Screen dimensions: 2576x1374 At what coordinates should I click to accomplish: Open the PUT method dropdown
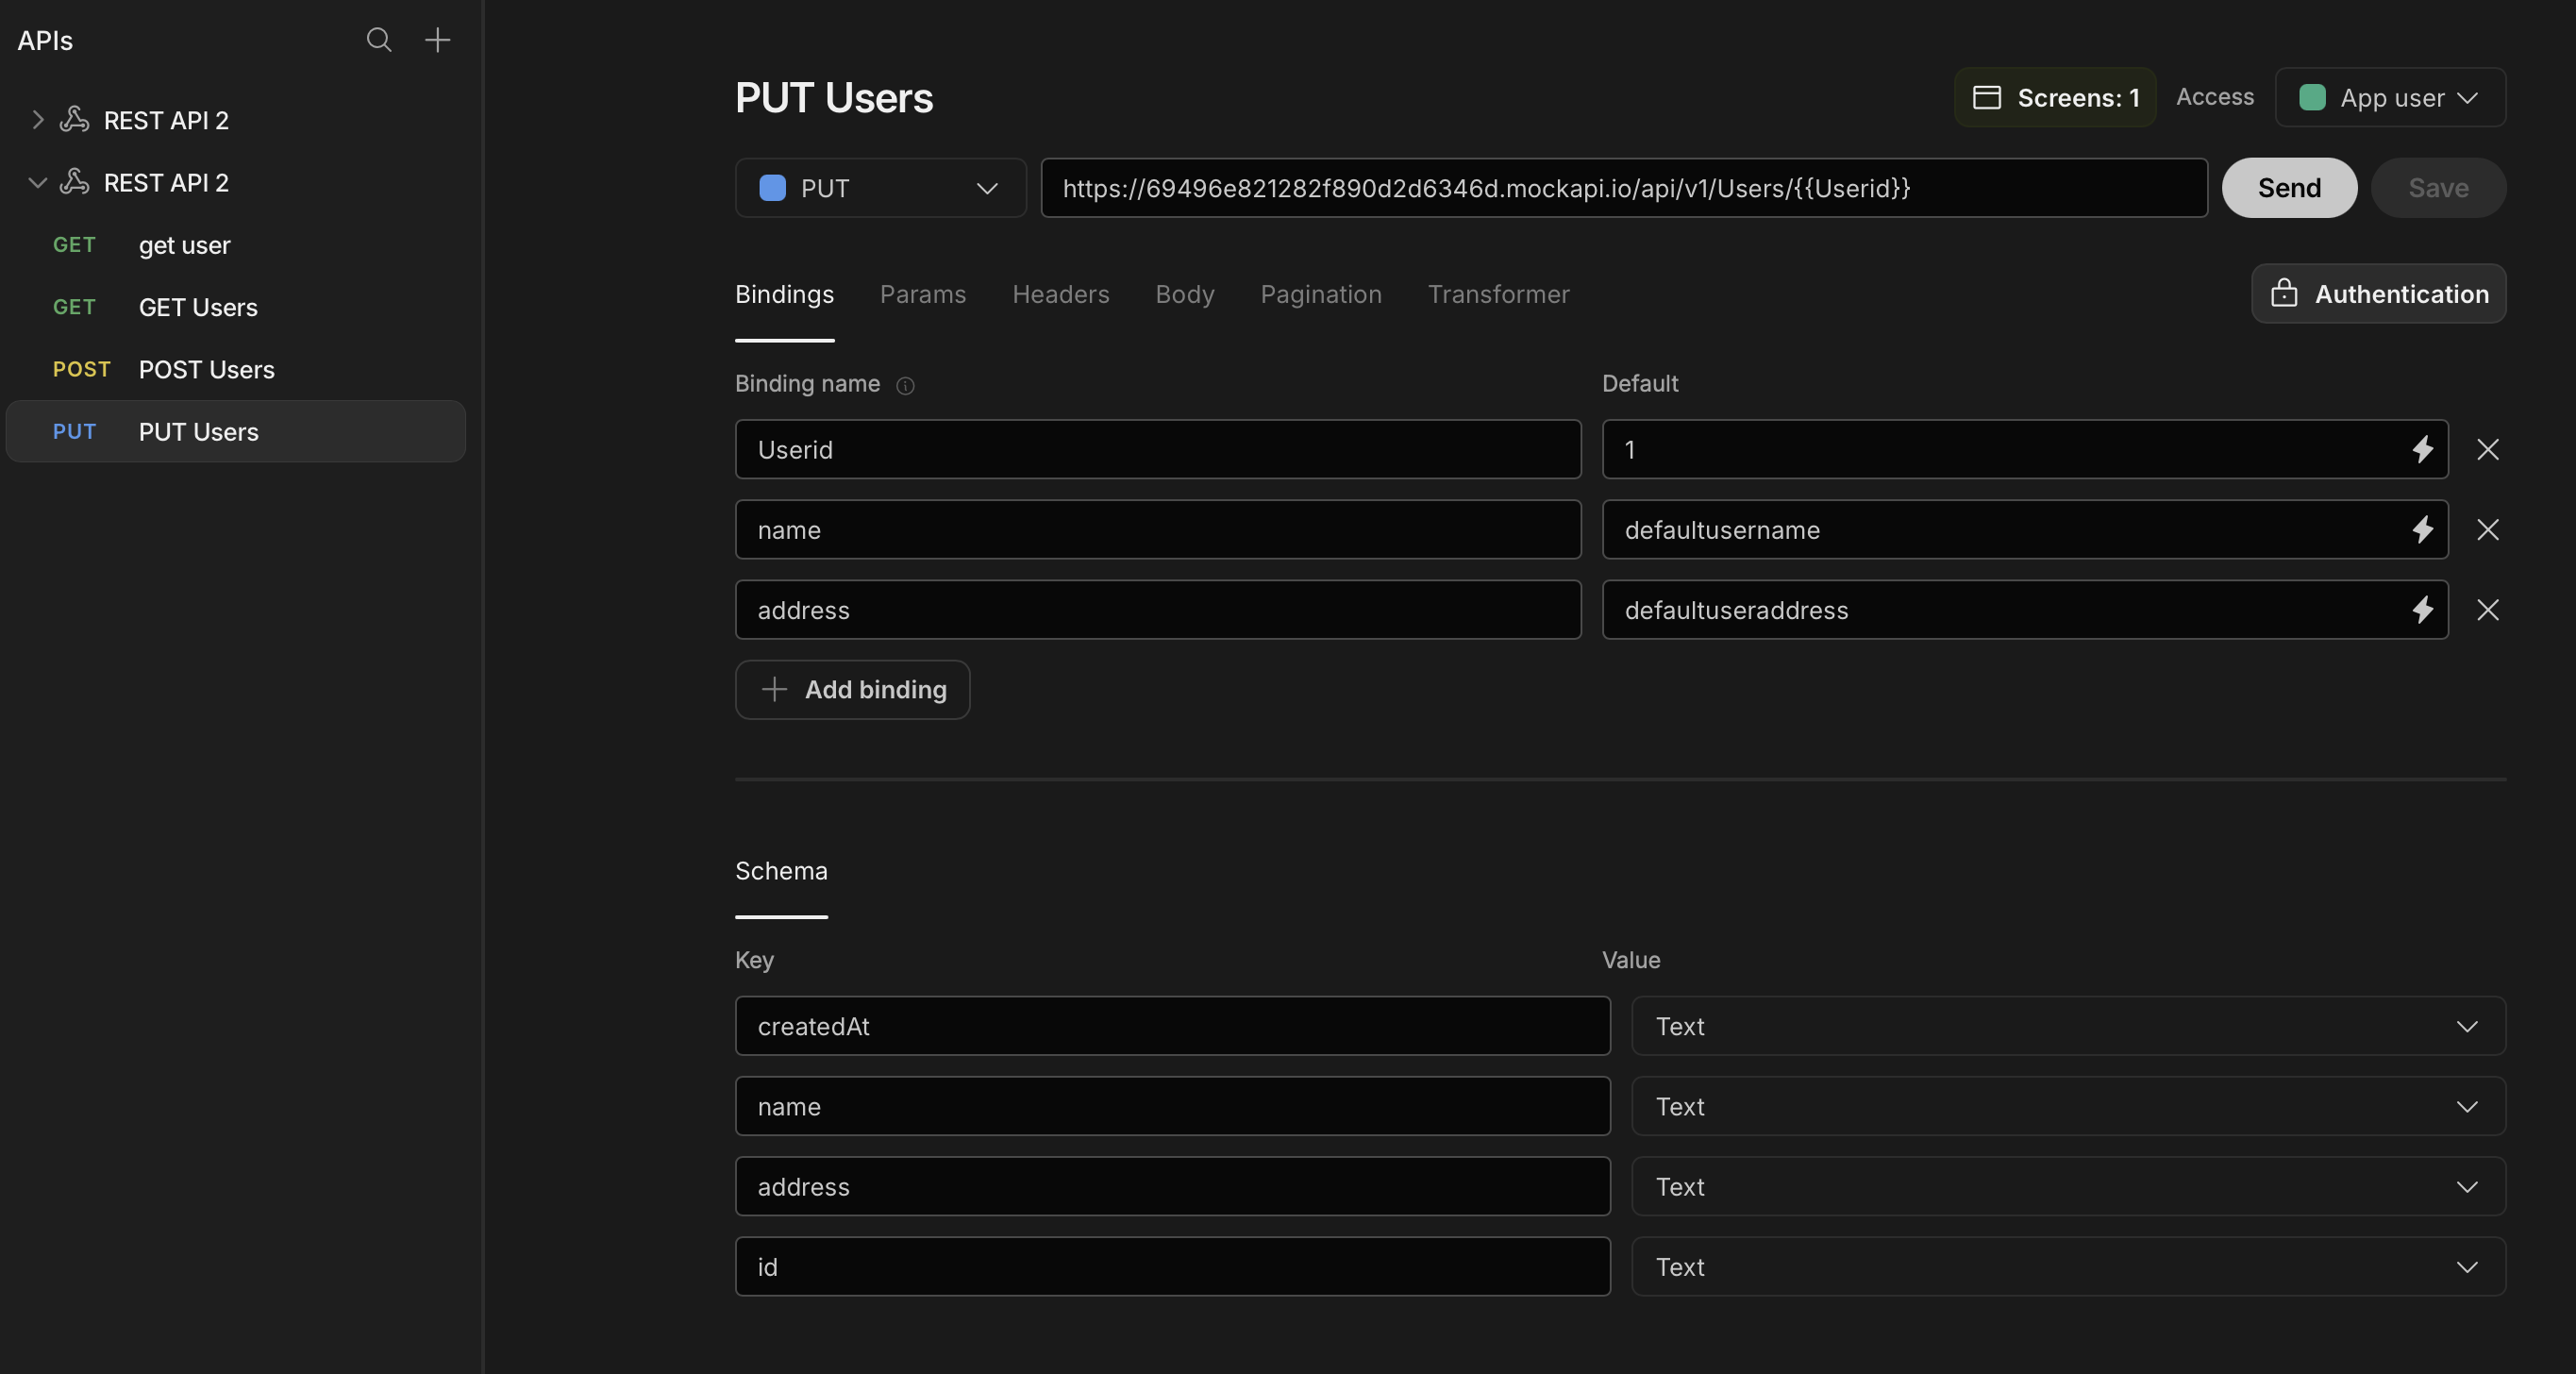point(880,188)
